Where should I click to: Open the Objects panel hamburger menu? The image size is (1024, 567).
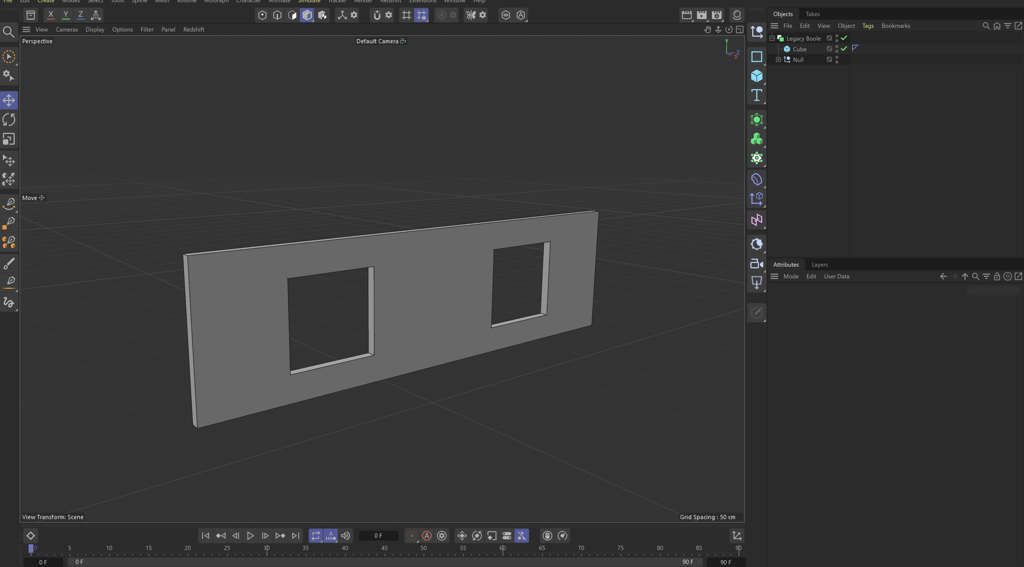[774, 26]
